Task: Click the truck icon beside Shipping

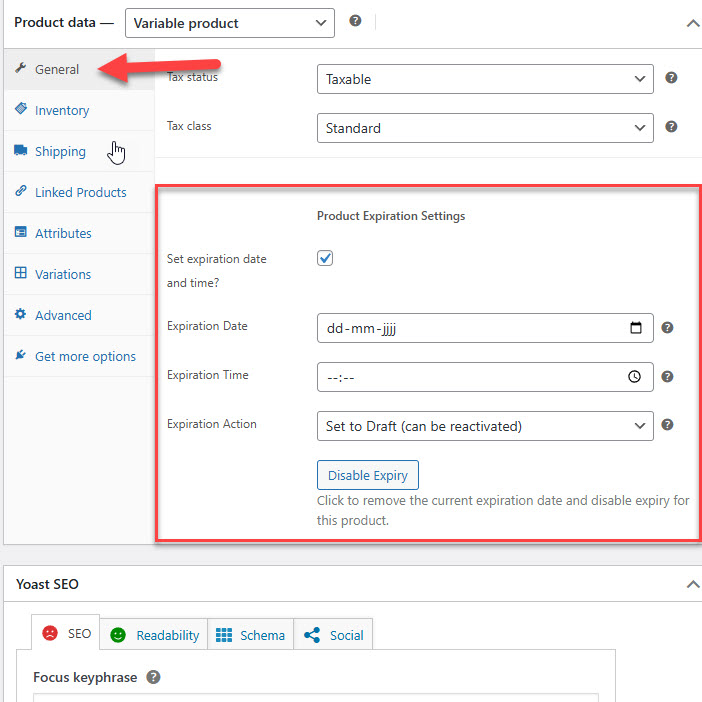Action: [21, 150]
